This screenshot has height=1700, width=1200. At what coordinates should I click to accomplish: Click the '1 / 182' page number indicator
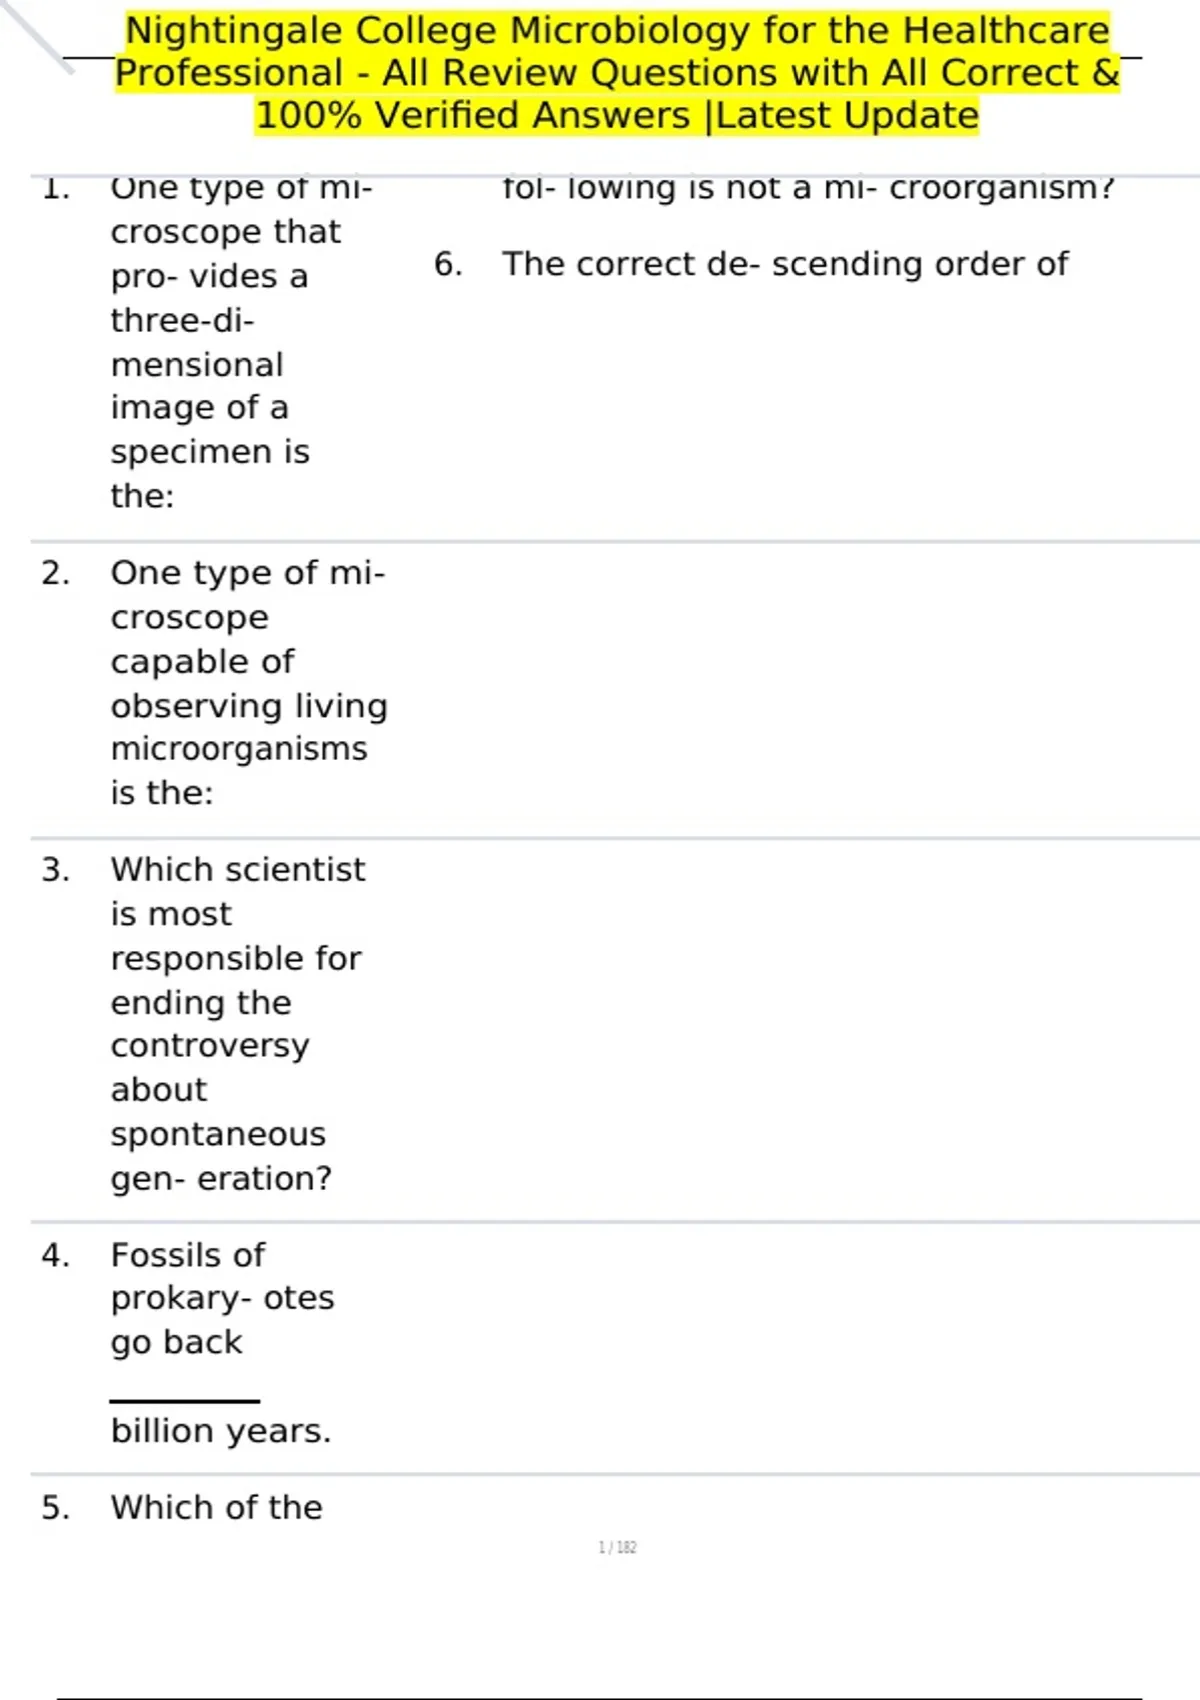point(617,1547)
